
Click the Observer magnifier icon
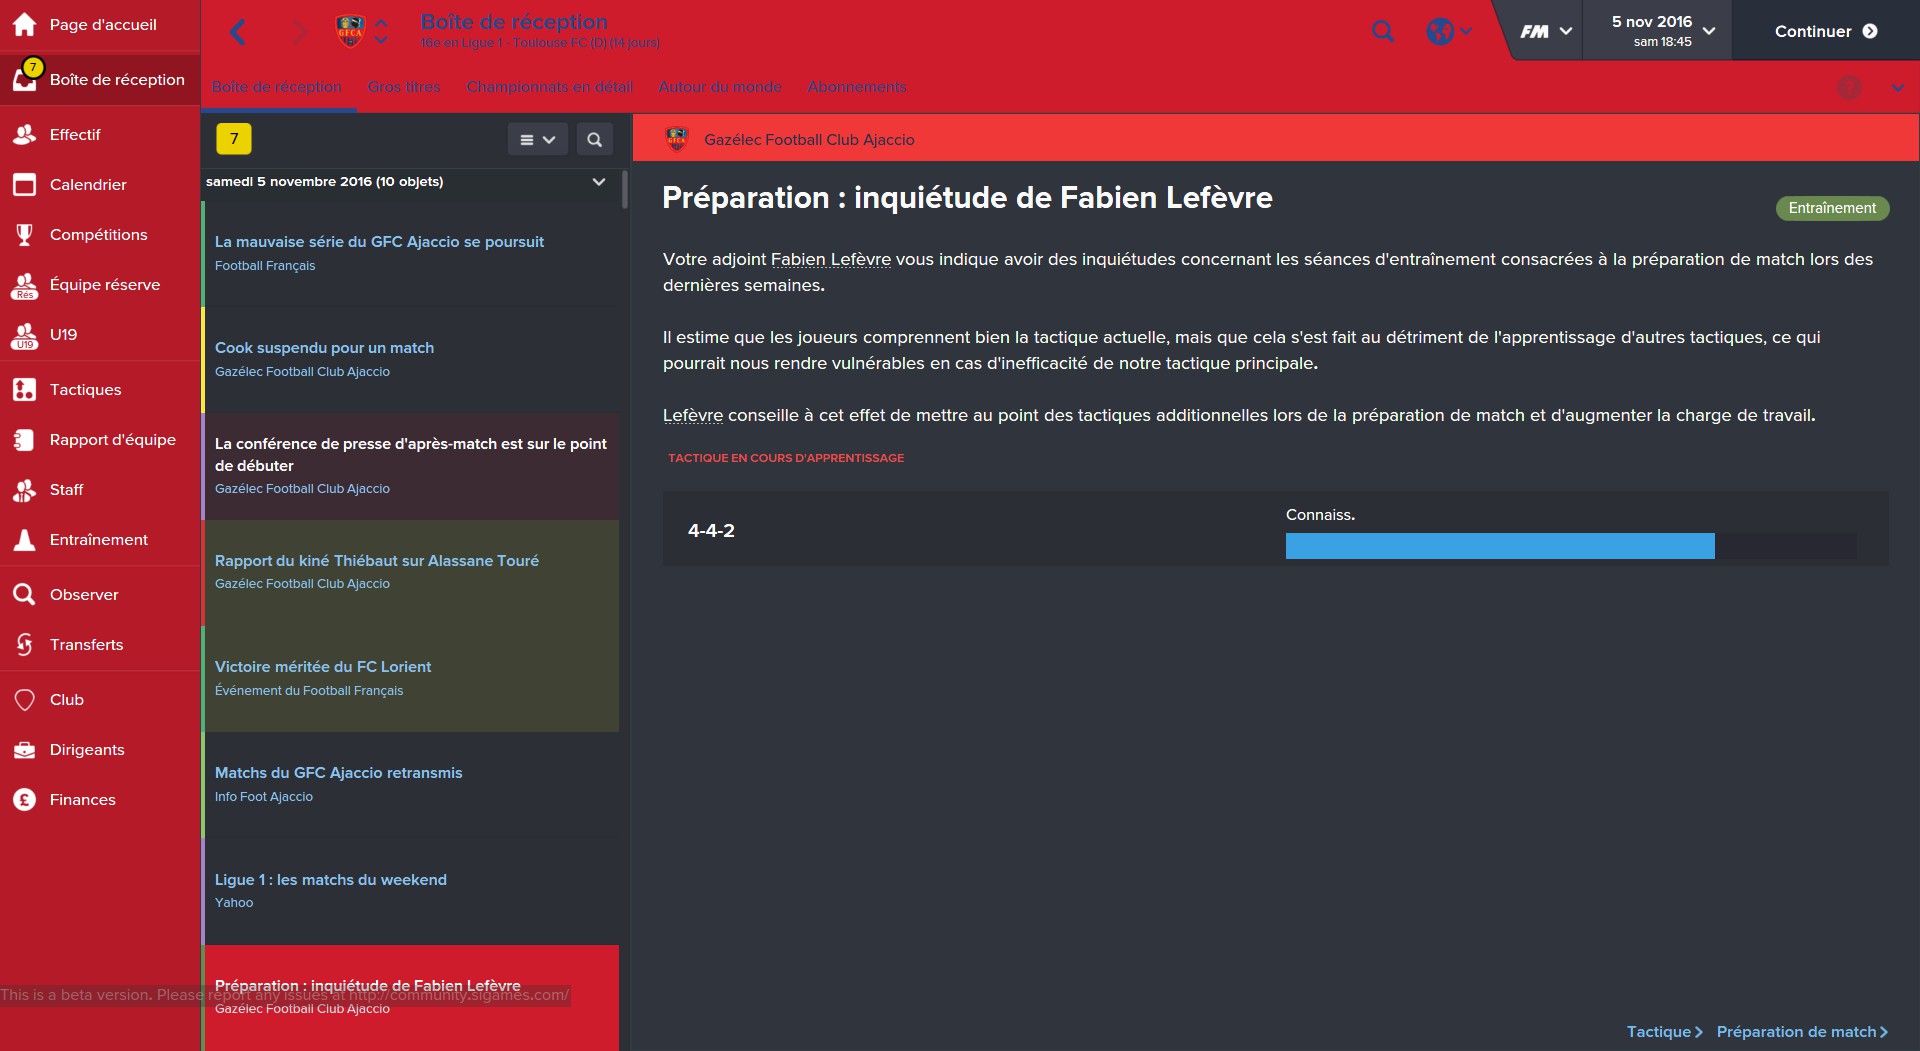pyautogui.click(x=24, y=594)
